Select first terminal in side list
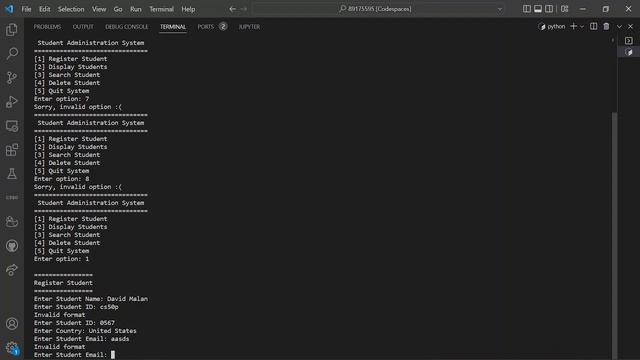 (629, 40)
